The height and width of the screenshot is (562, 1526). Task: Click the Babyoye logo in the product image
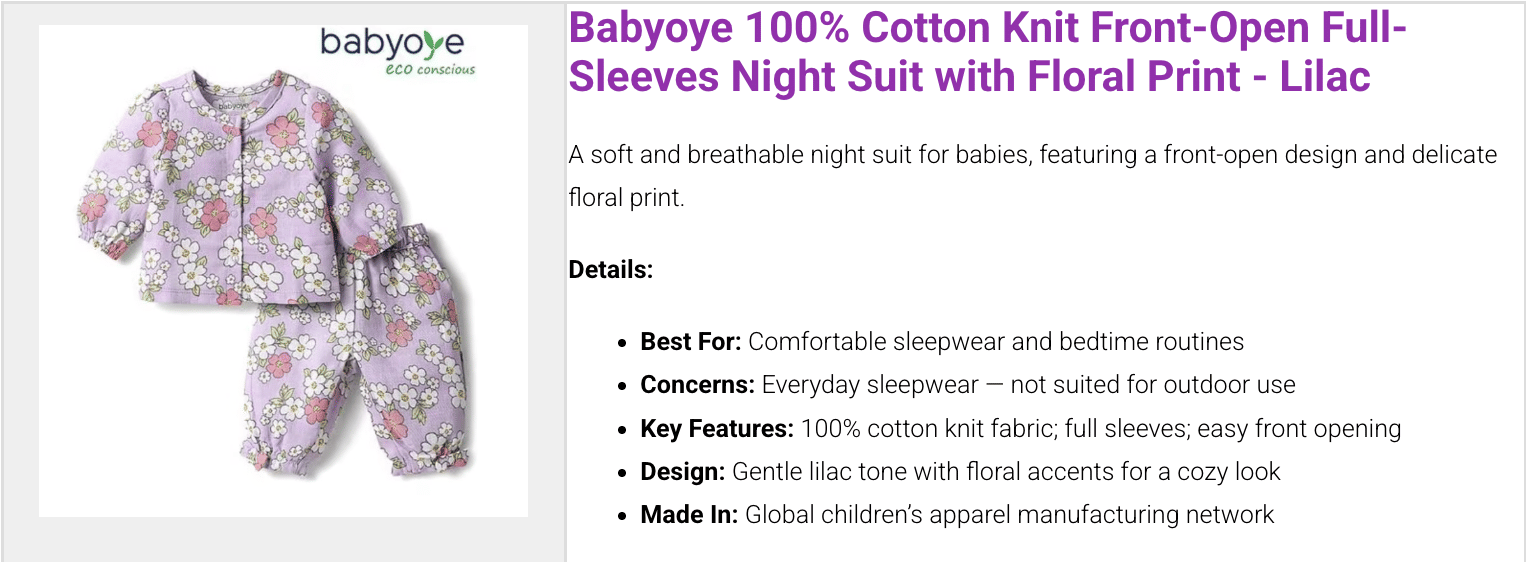pos(391,43)
